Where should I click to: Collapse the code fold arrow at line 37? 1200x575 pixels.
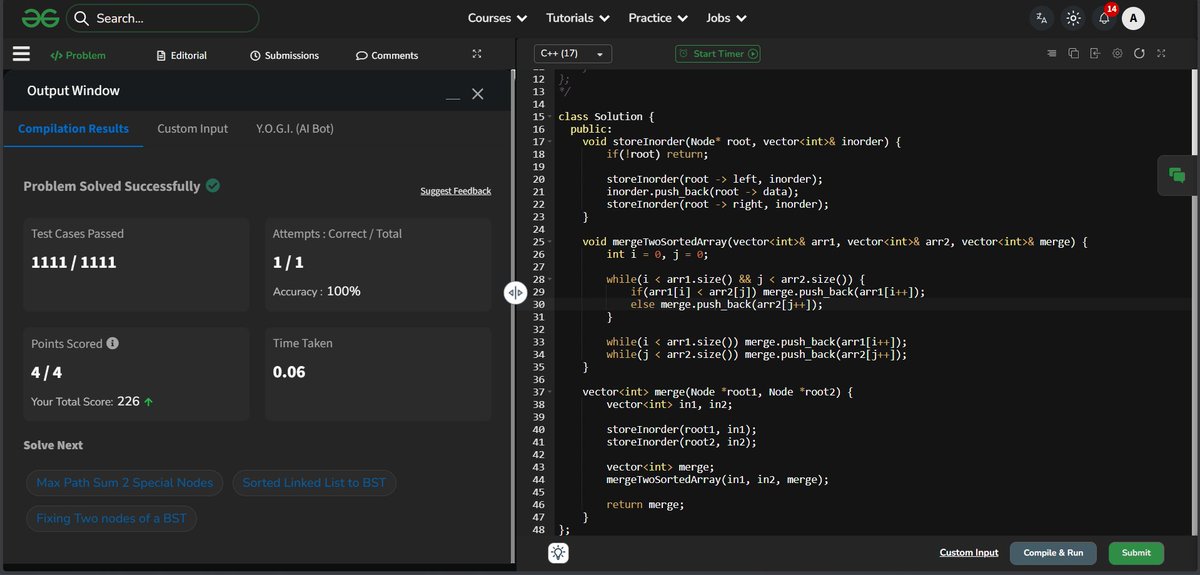(550, 392)
